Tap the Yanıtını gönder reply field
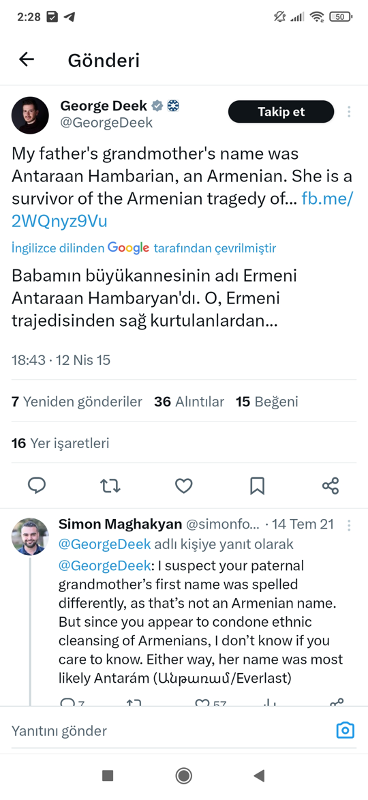368x800 pixels. (168, 731)
